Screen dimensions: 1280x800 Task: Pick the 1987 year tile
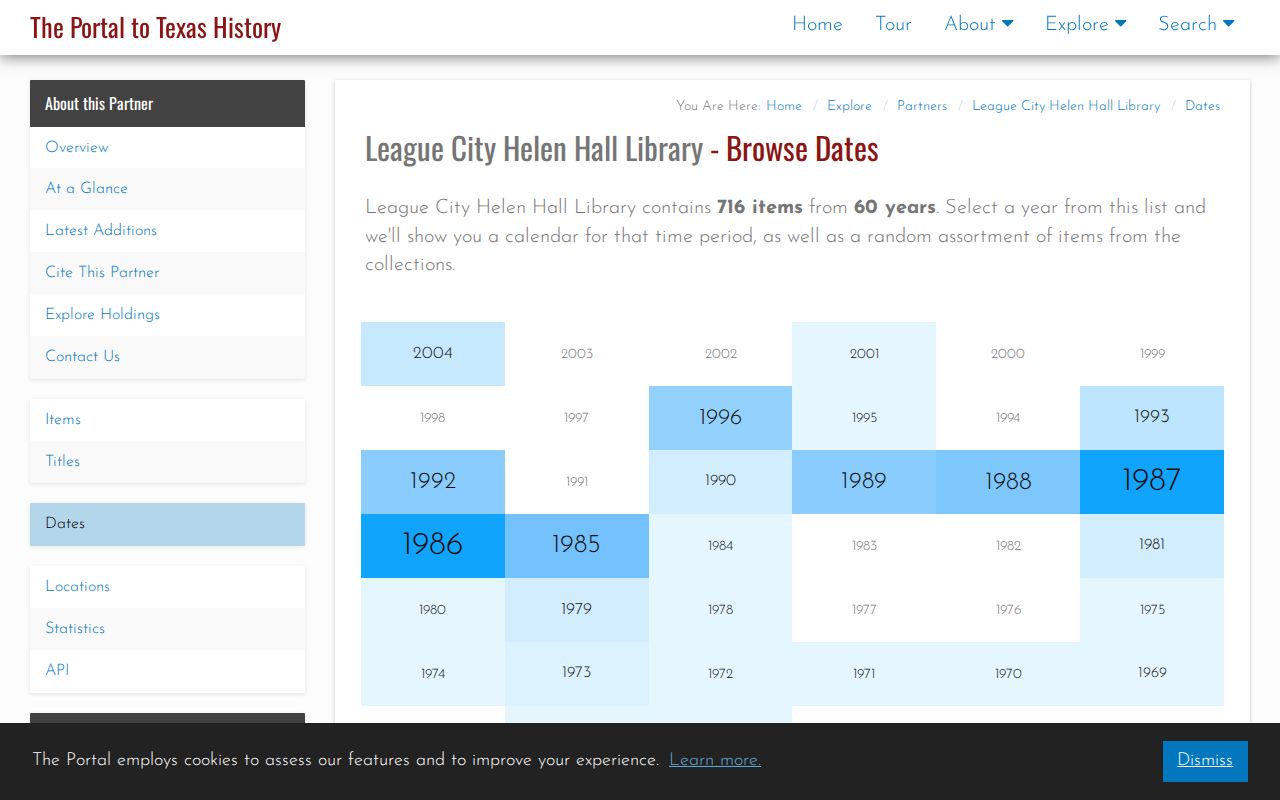[x=1152, y=482]
